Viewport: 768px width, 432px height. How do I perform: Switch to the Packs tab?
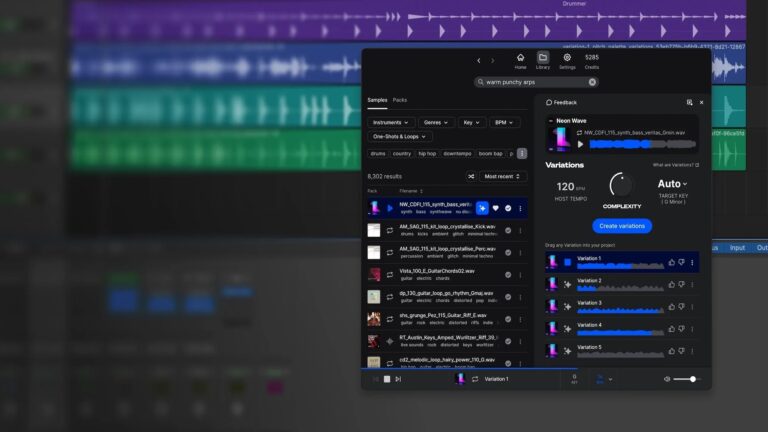pos(400,100)
